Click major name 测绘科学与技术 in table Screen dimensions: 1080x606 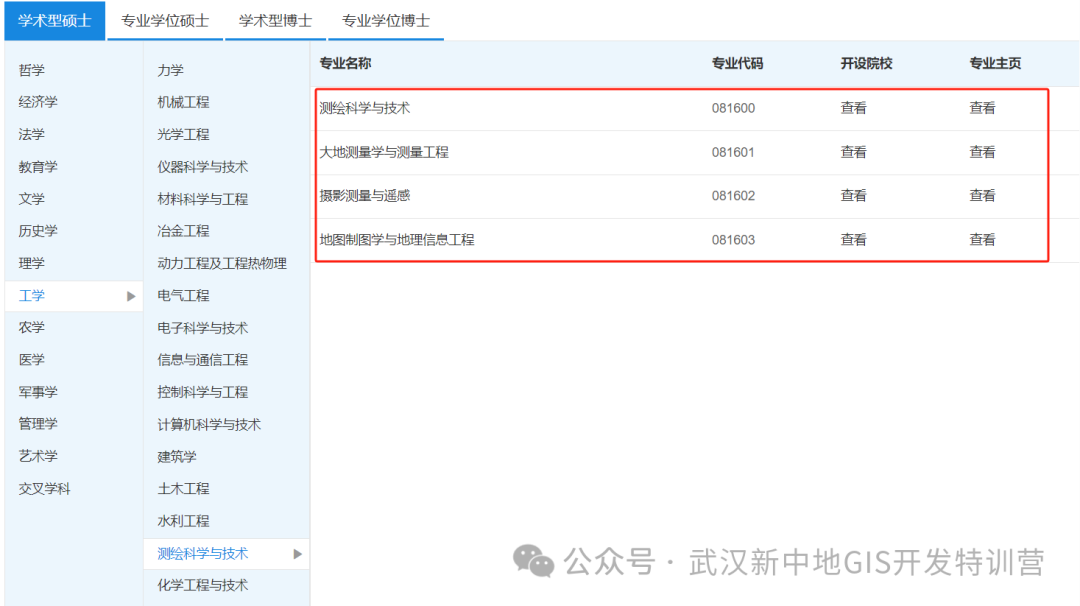coord(364,108)
